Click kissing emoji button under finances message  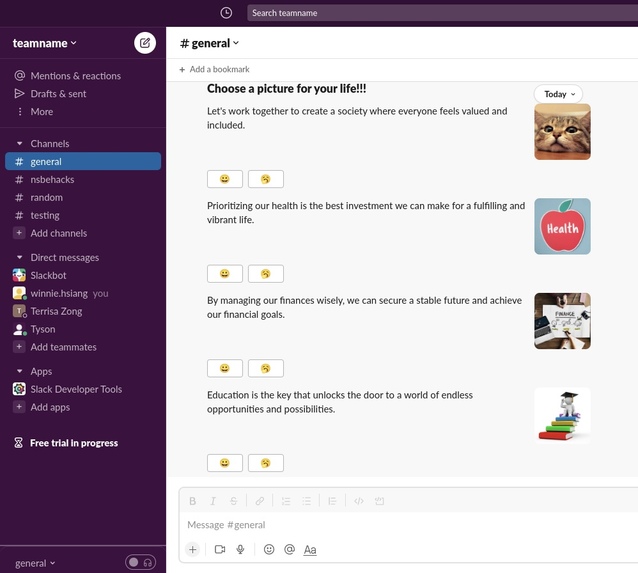pos(266,368)
